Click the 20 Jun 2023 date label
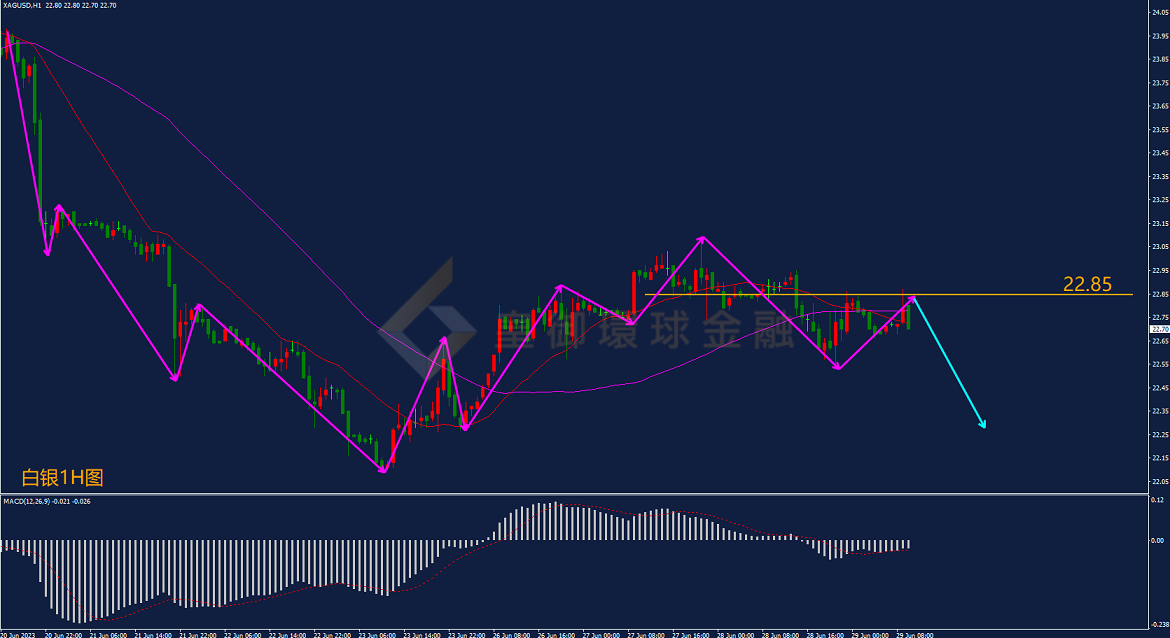This screenshot has width=1170, height=638. [17, 635]
